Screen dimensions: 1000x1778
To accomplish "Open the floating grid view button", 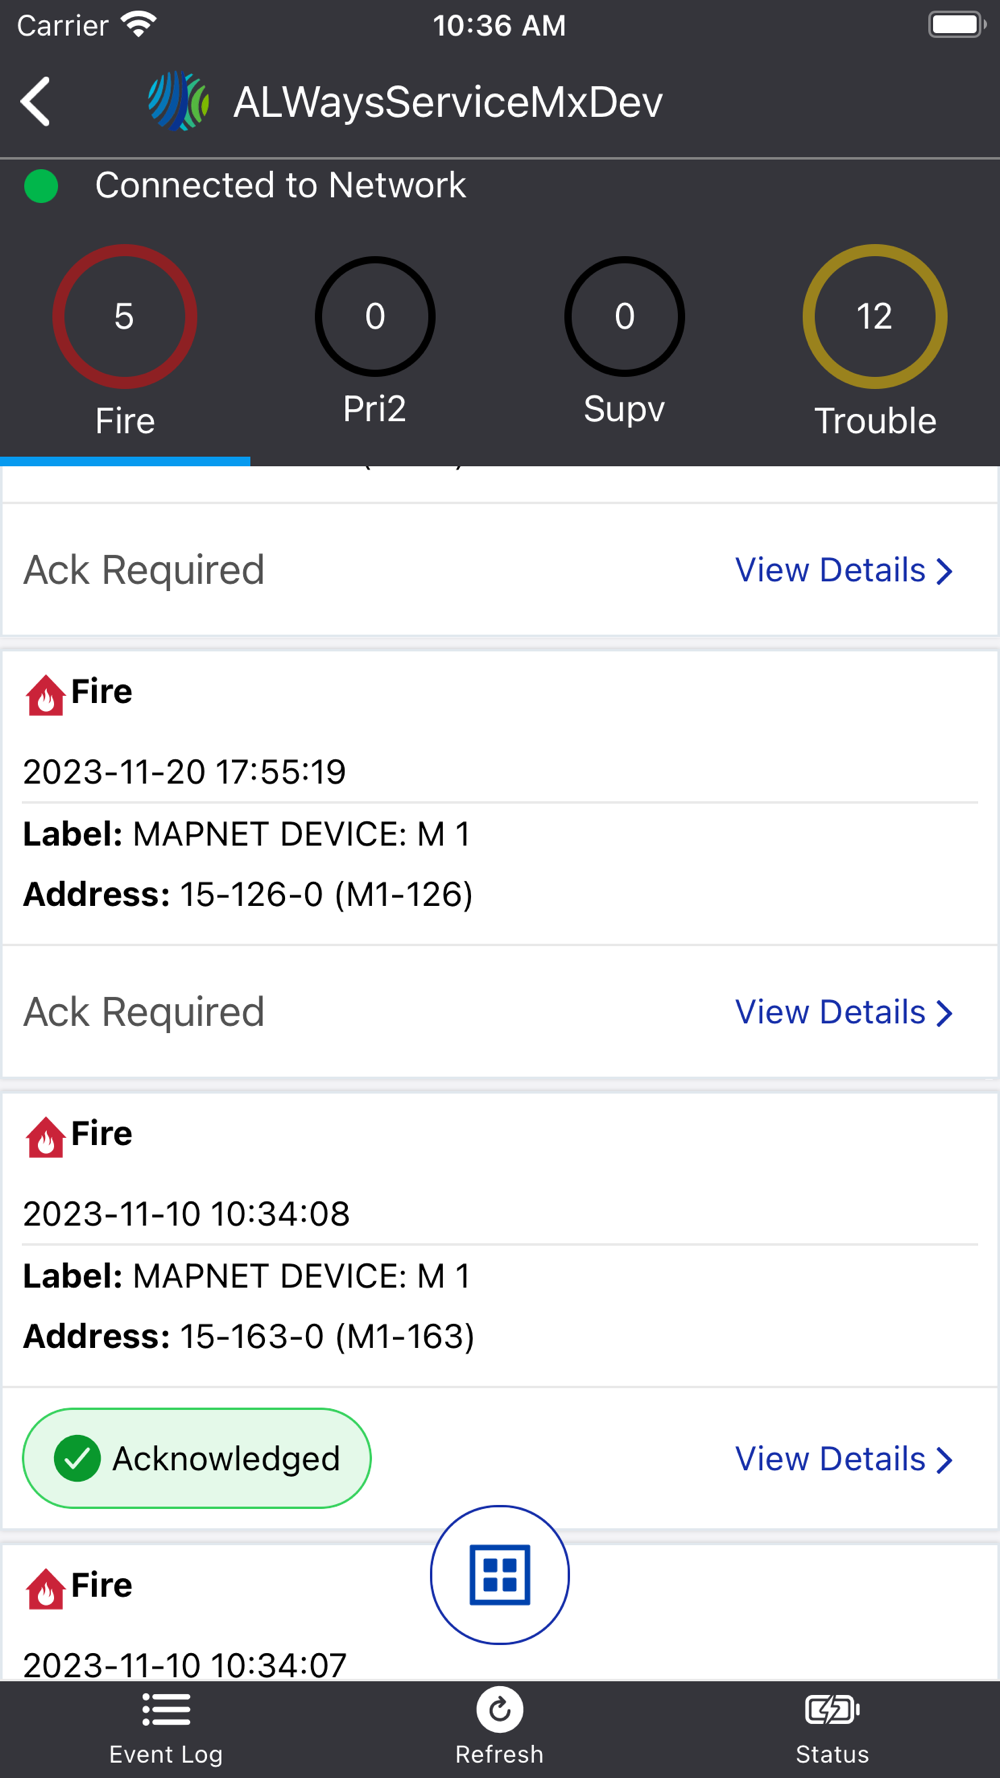I will coord(499,1574).
